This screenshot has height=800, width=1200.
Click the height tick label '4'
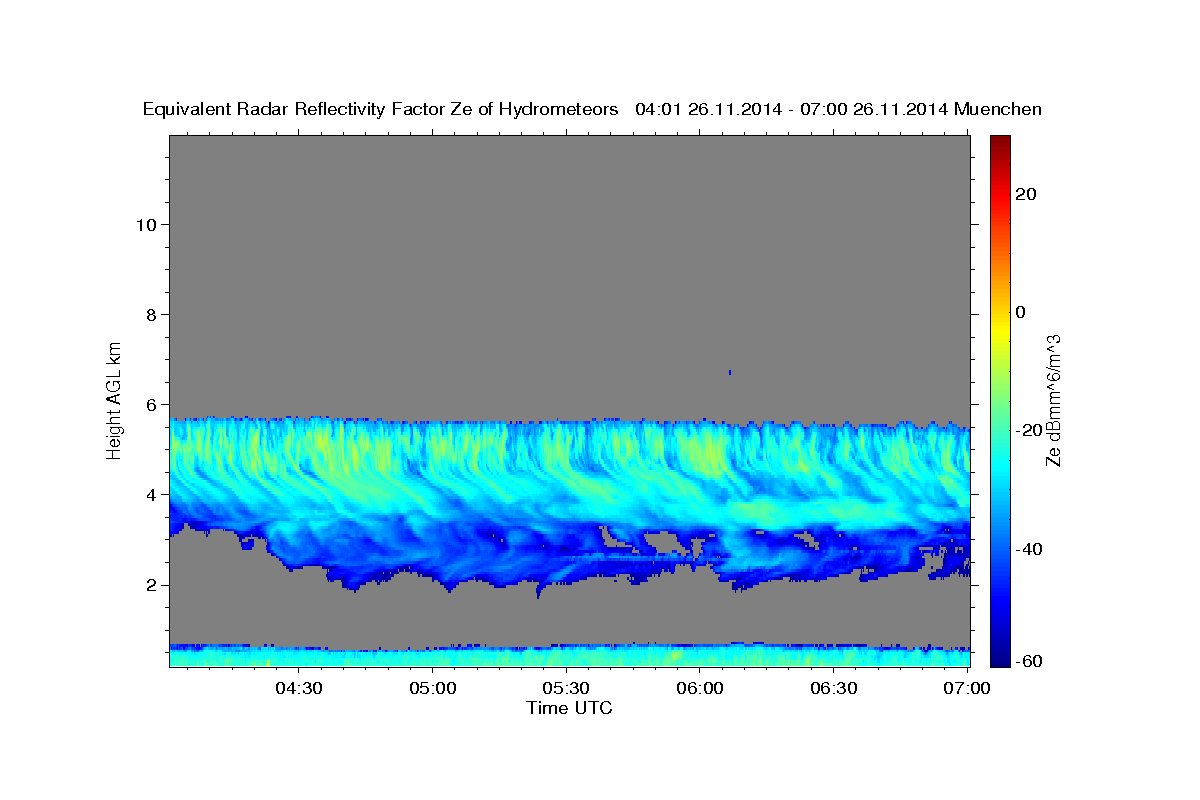point(149,495)
